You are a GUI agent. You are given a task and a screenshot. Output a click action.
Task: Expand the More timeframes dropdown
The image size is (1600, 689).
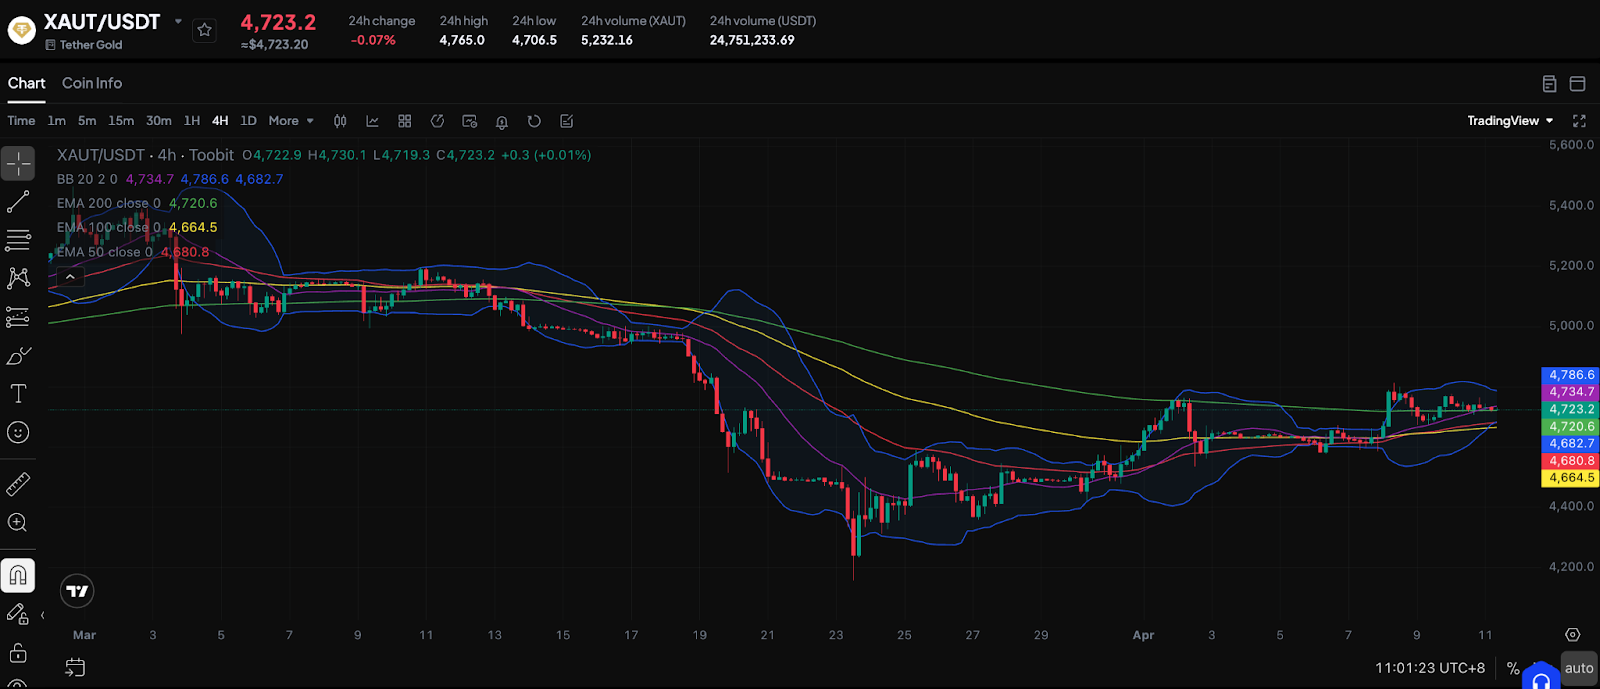tap(291, 121)
